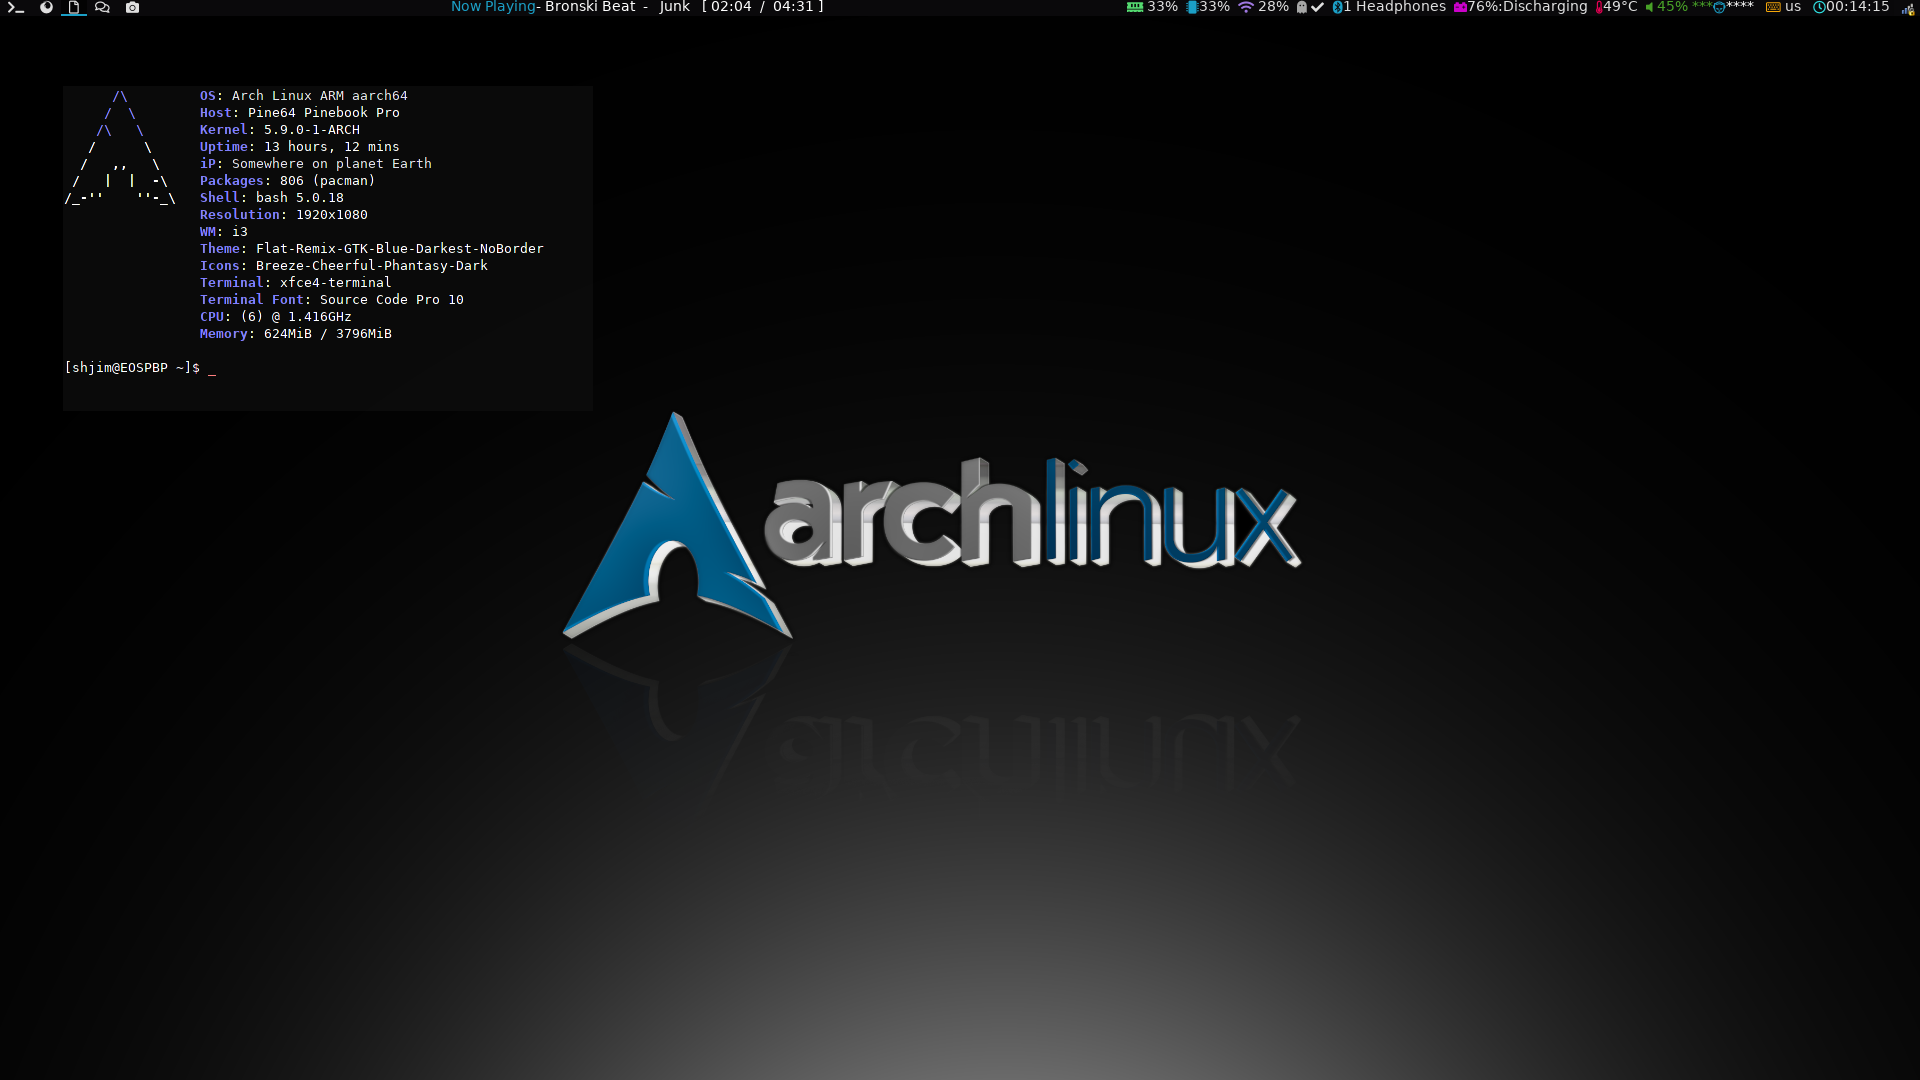
Task: Click the gray ghost icon
Action: click(1301, 7)
